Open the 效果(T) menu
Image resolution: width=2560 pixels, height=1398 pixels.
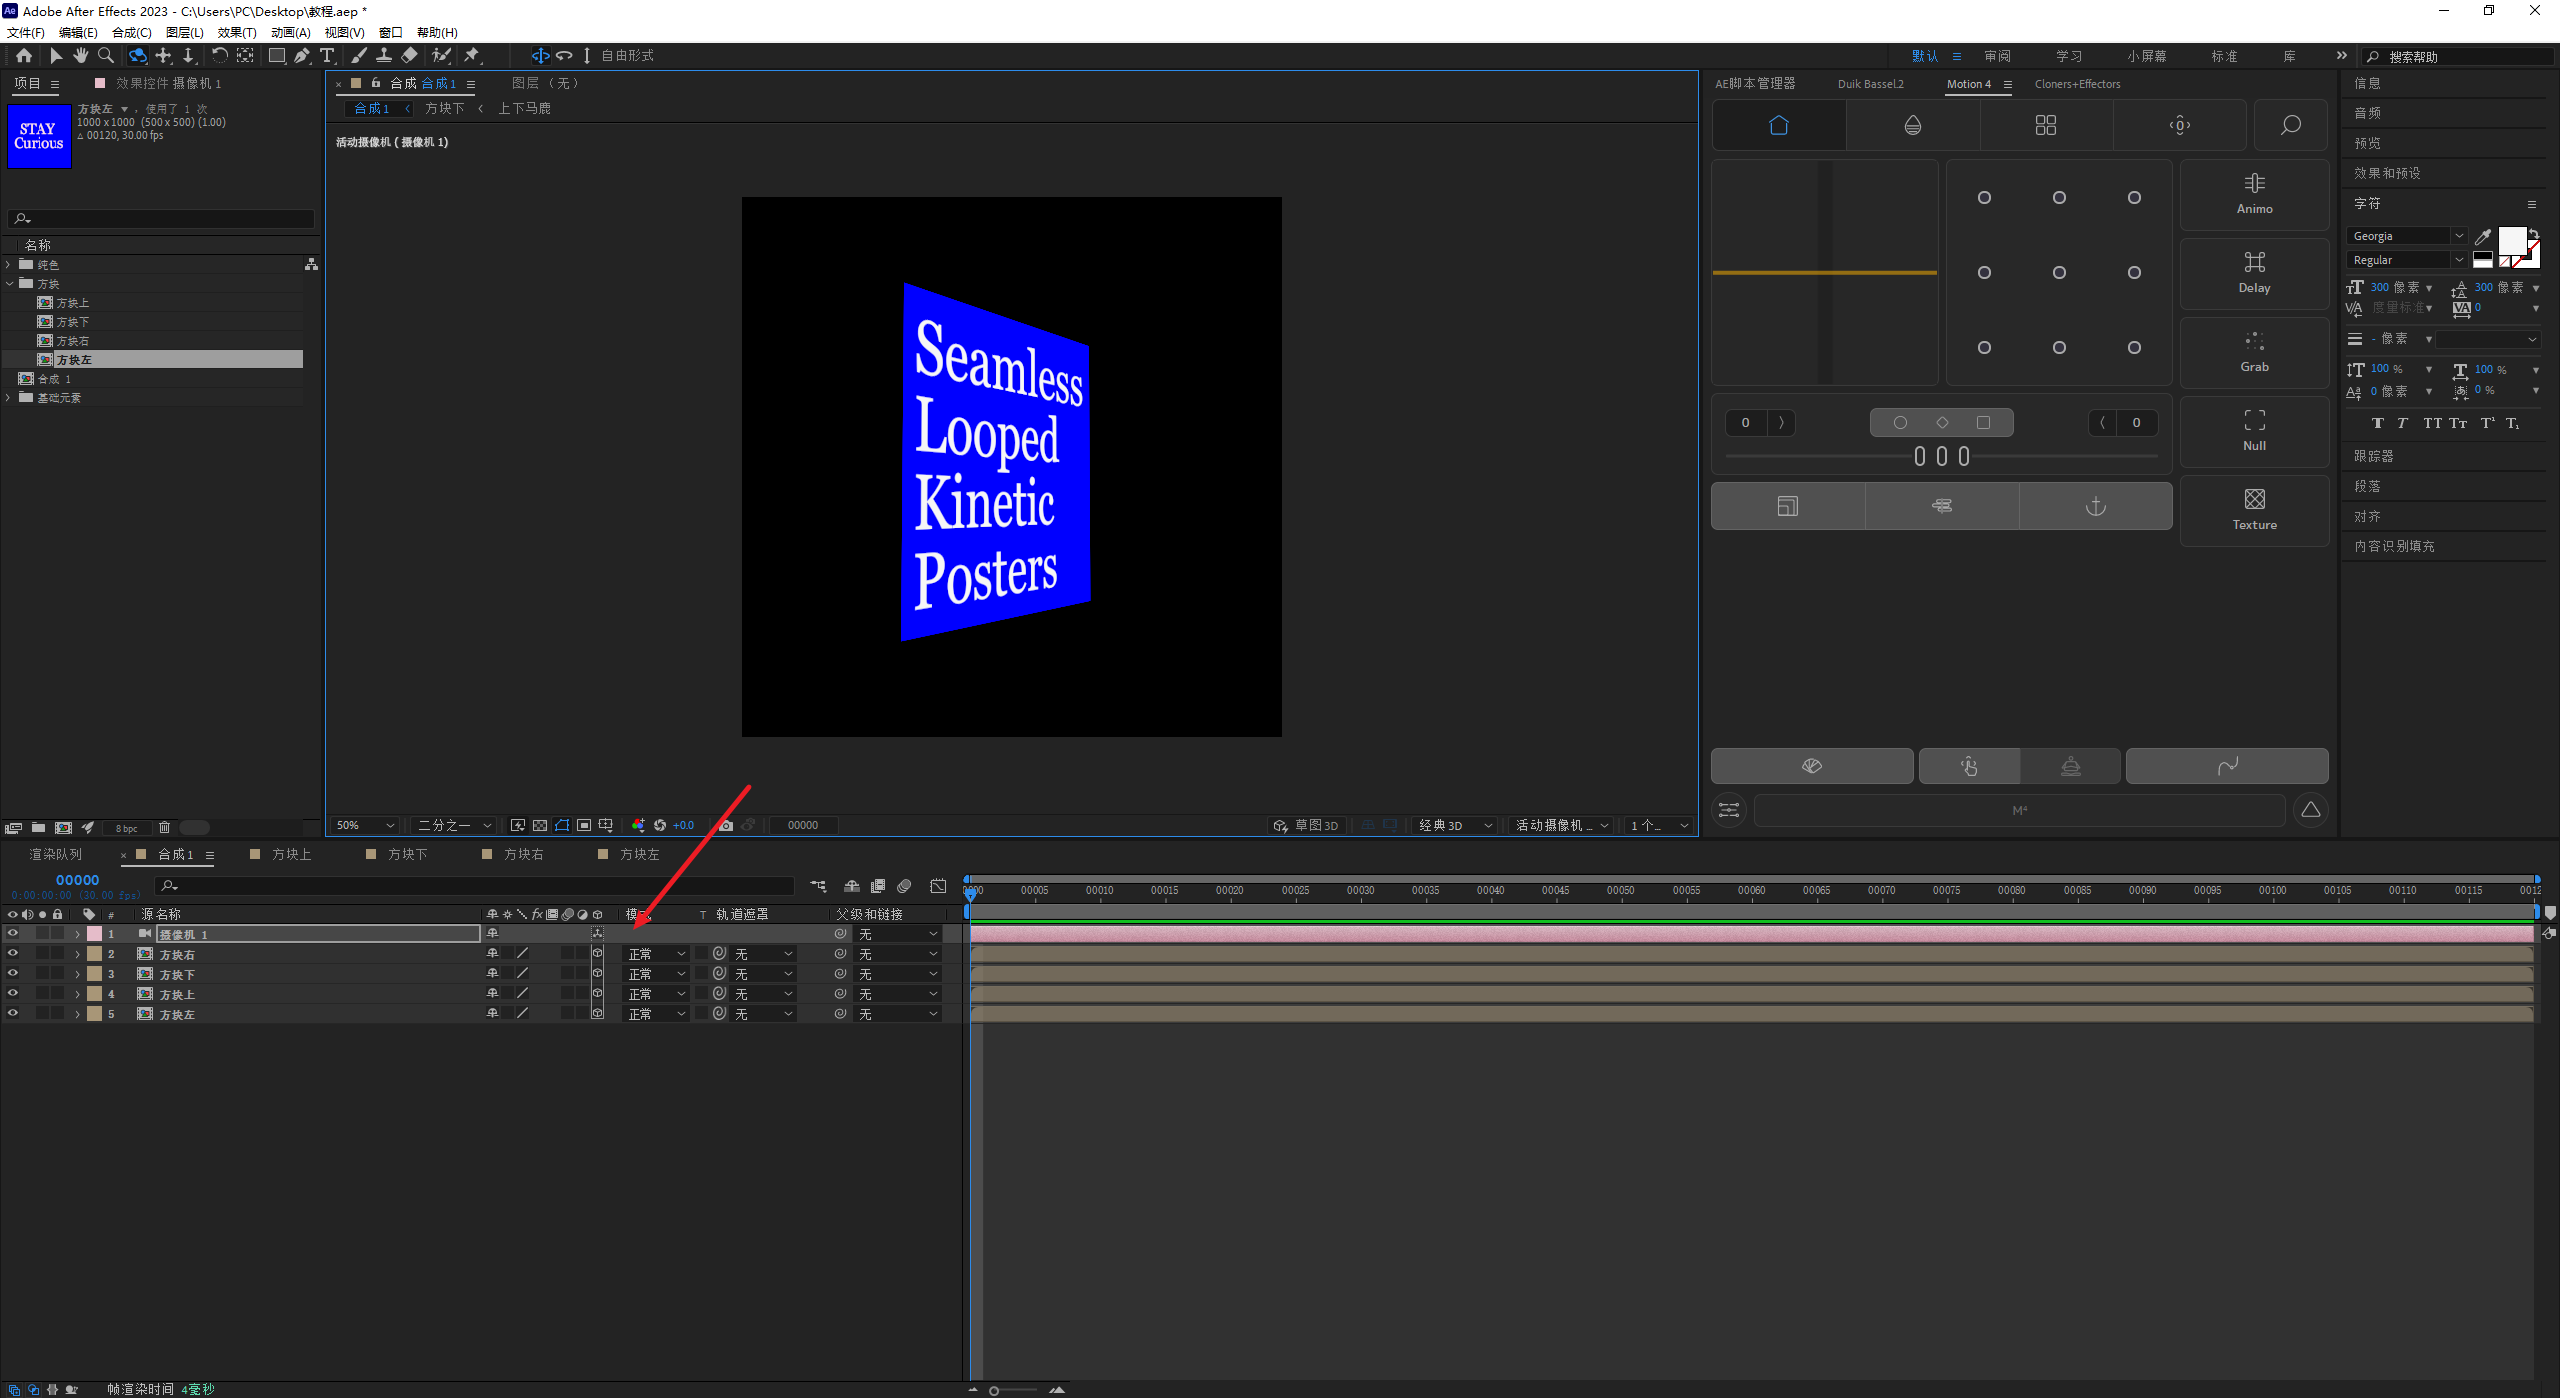237,33
